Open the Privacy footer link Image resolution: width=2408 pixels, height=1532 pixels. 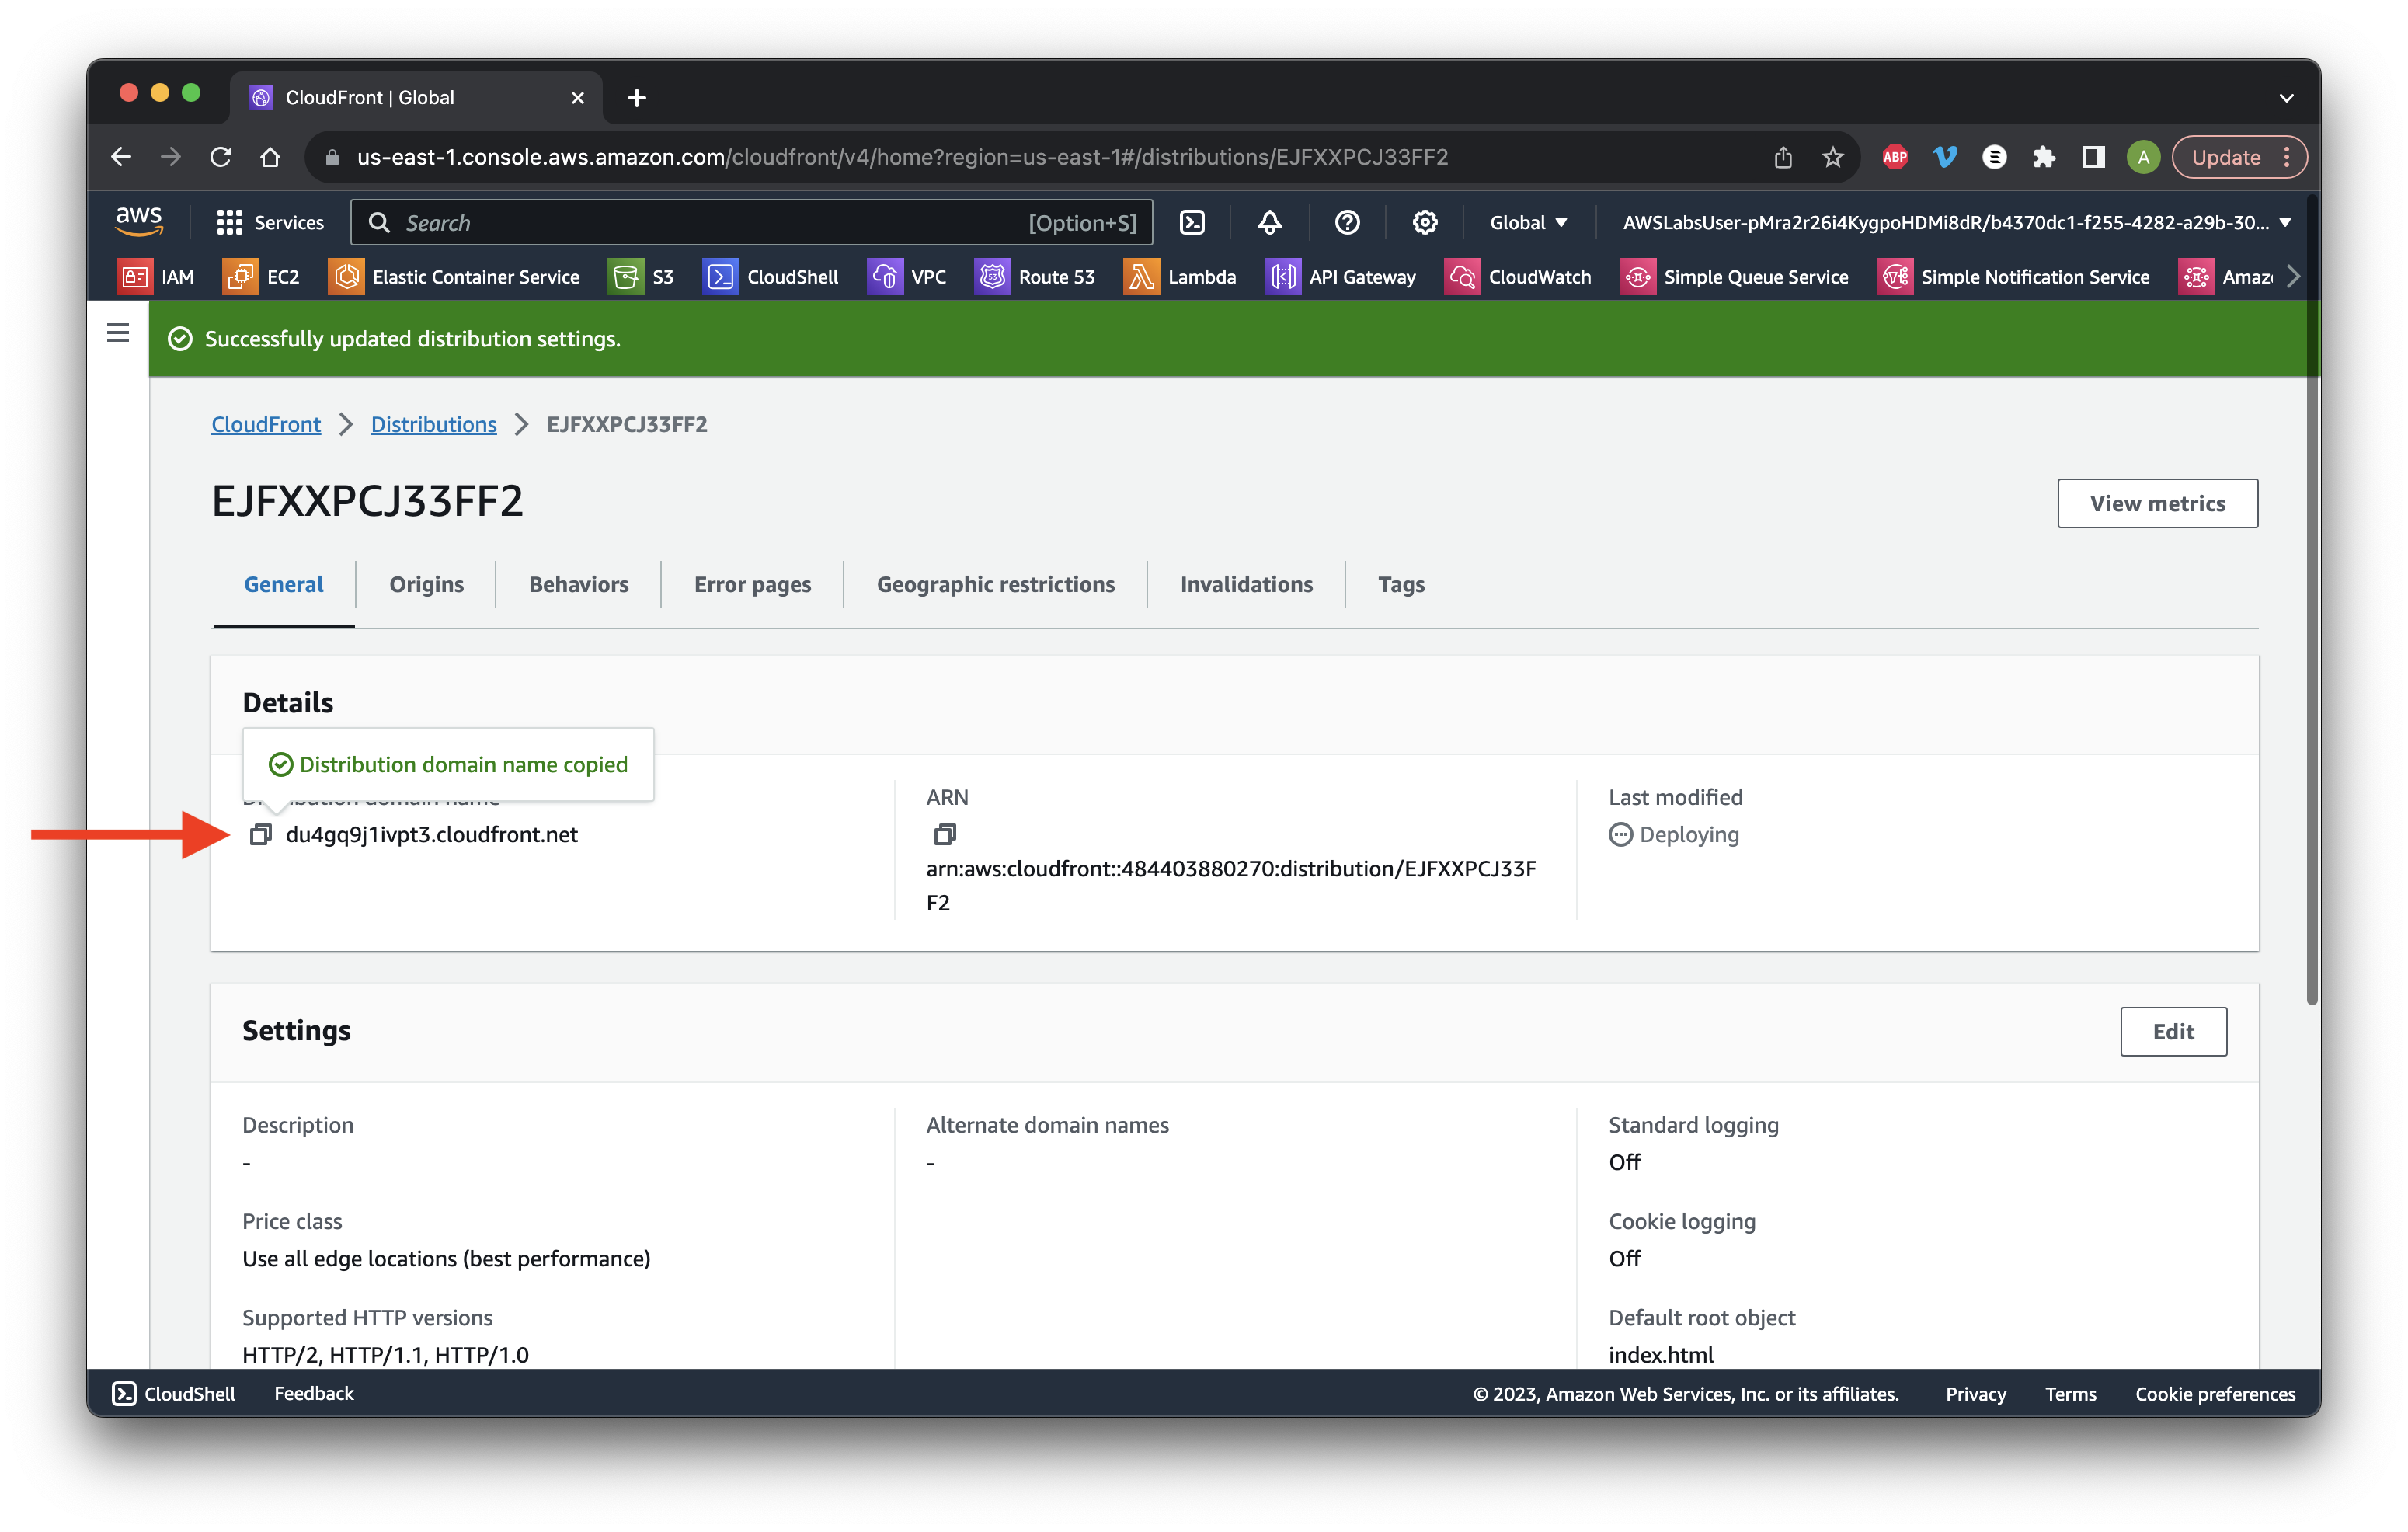click(1975, 1393)
